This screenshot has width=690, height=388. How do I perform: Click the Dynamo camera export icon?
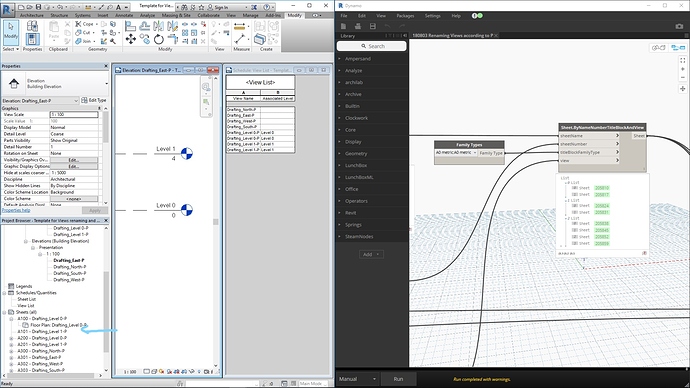pos(679,26)
